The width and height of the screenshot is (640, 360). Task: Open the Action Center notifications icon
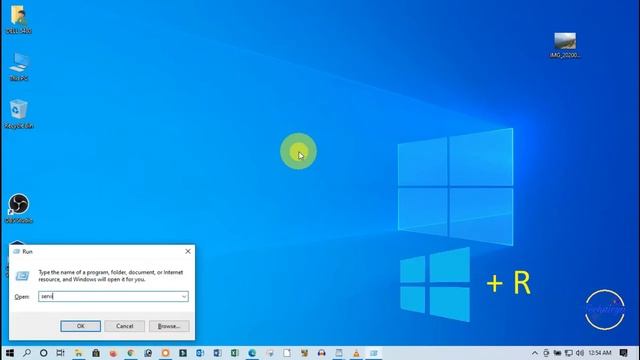point(624,353)
